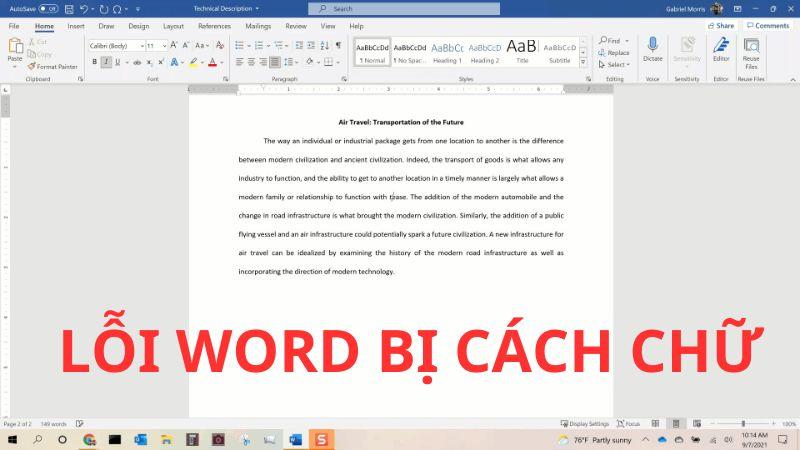This screenshot has height=450, width=800.
Task: Select No Spacing style
Action: pyautogui.click(x=410, y=52)
